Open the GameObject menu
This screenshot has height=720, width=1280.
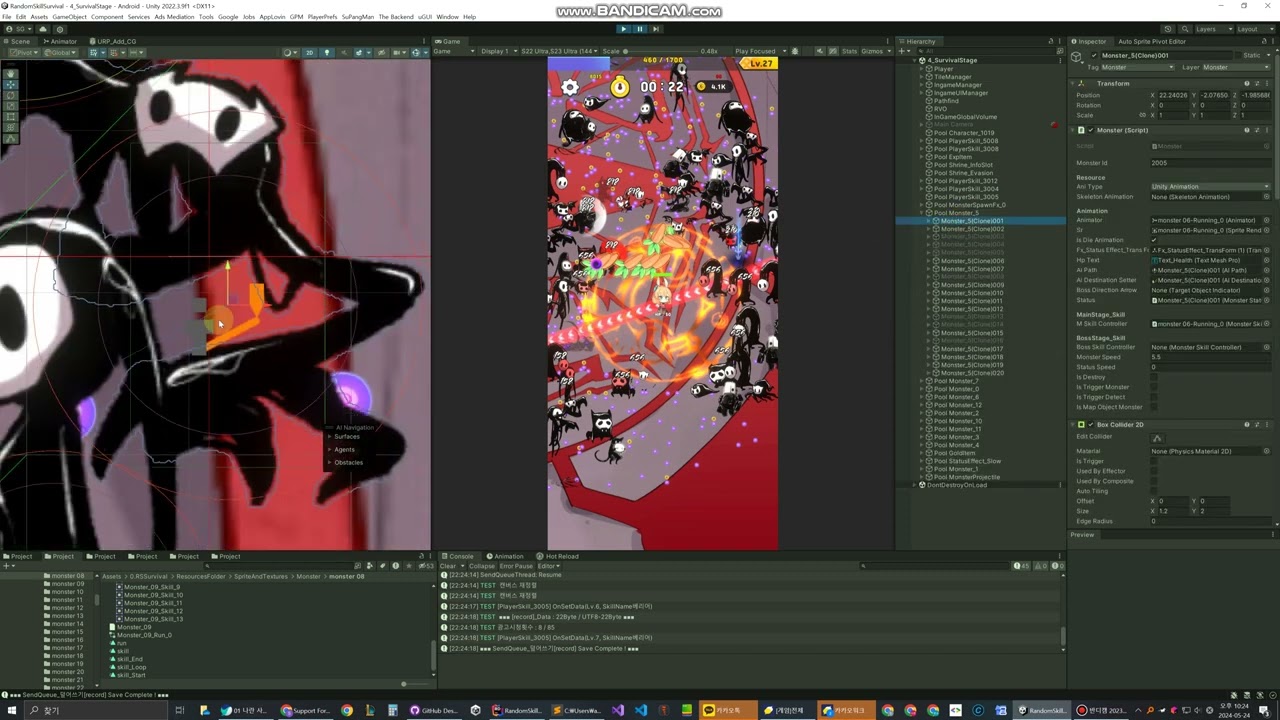(x=70, y=17)
